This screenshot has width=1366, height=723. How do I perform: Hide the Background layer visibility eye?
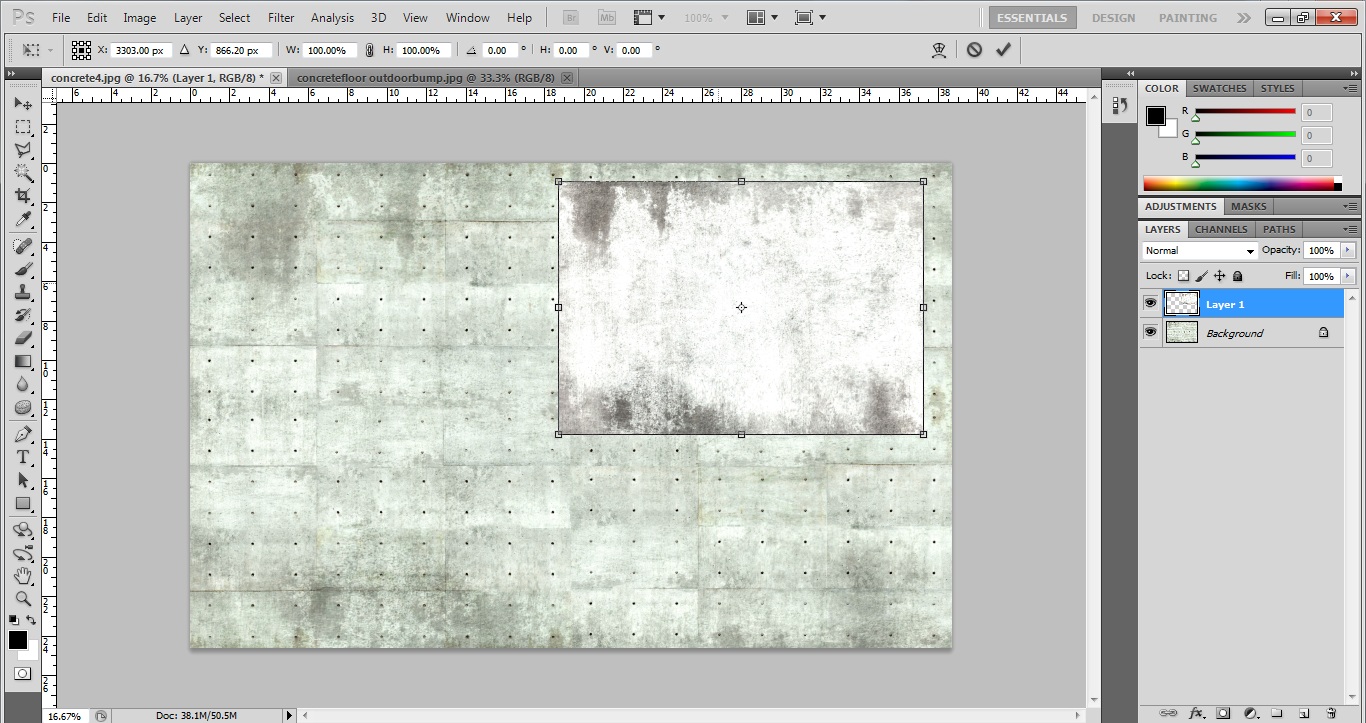click(x=1150, y=333)
